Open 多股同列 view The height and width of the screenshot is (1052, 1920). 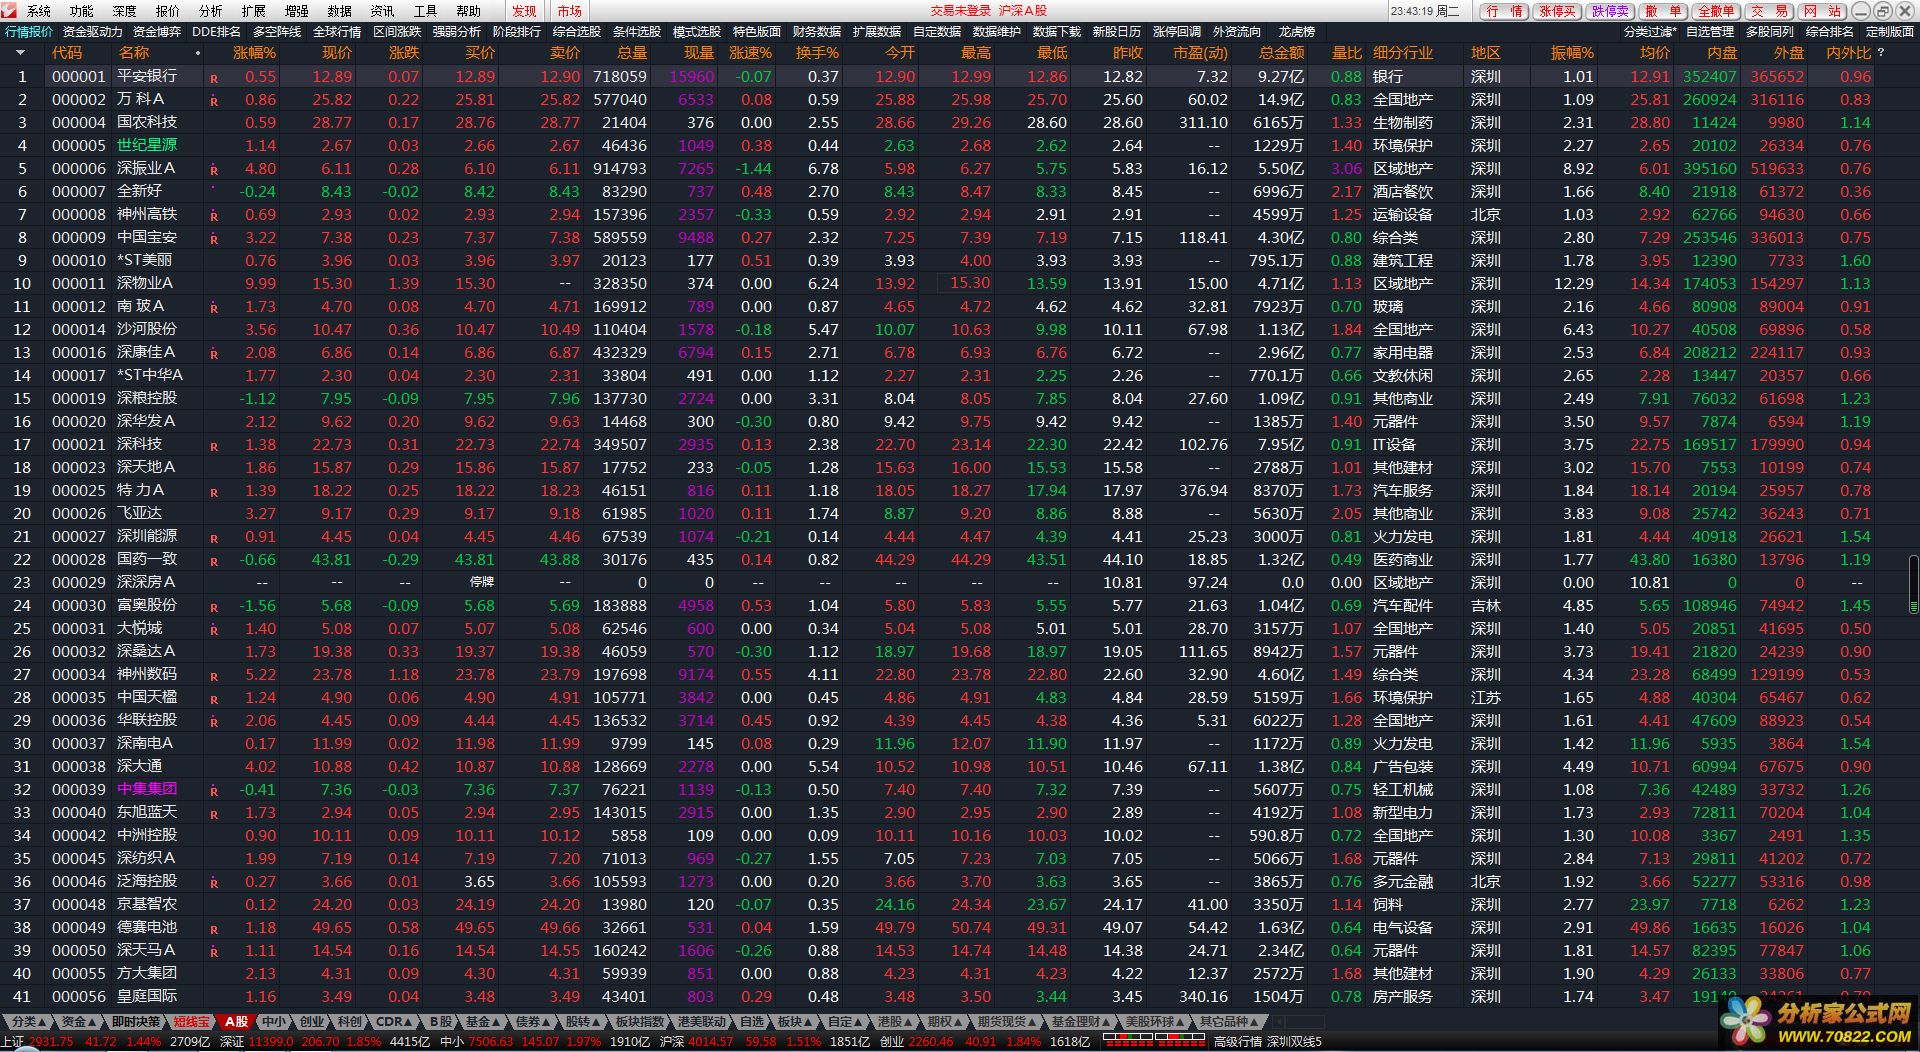(1770, 32)
